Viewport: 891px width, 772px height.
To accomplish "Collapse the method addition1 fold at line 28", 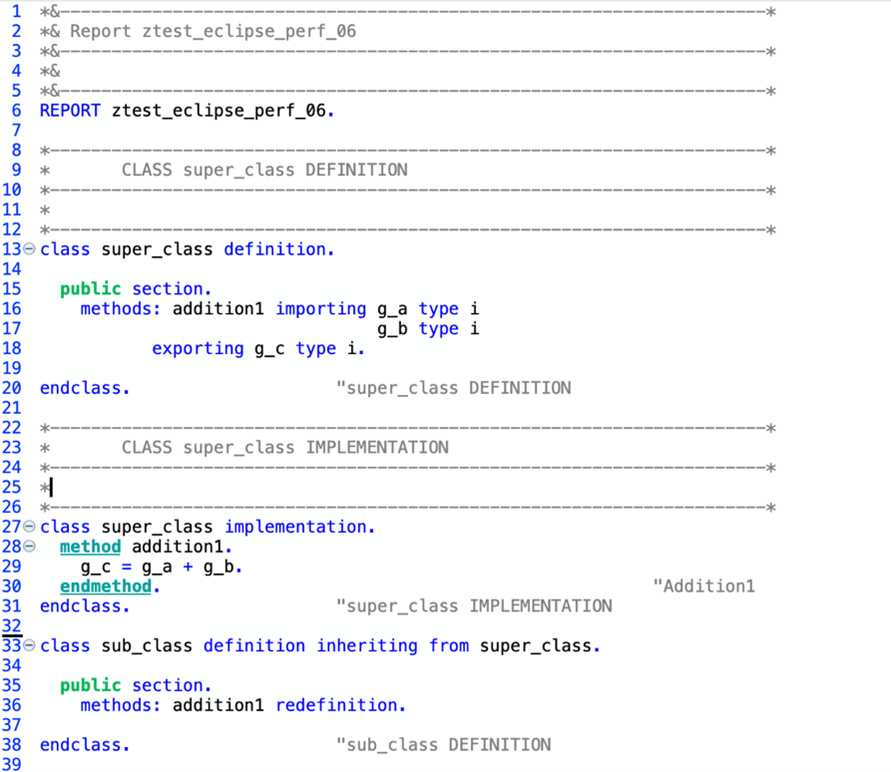I will pos(29,546).
